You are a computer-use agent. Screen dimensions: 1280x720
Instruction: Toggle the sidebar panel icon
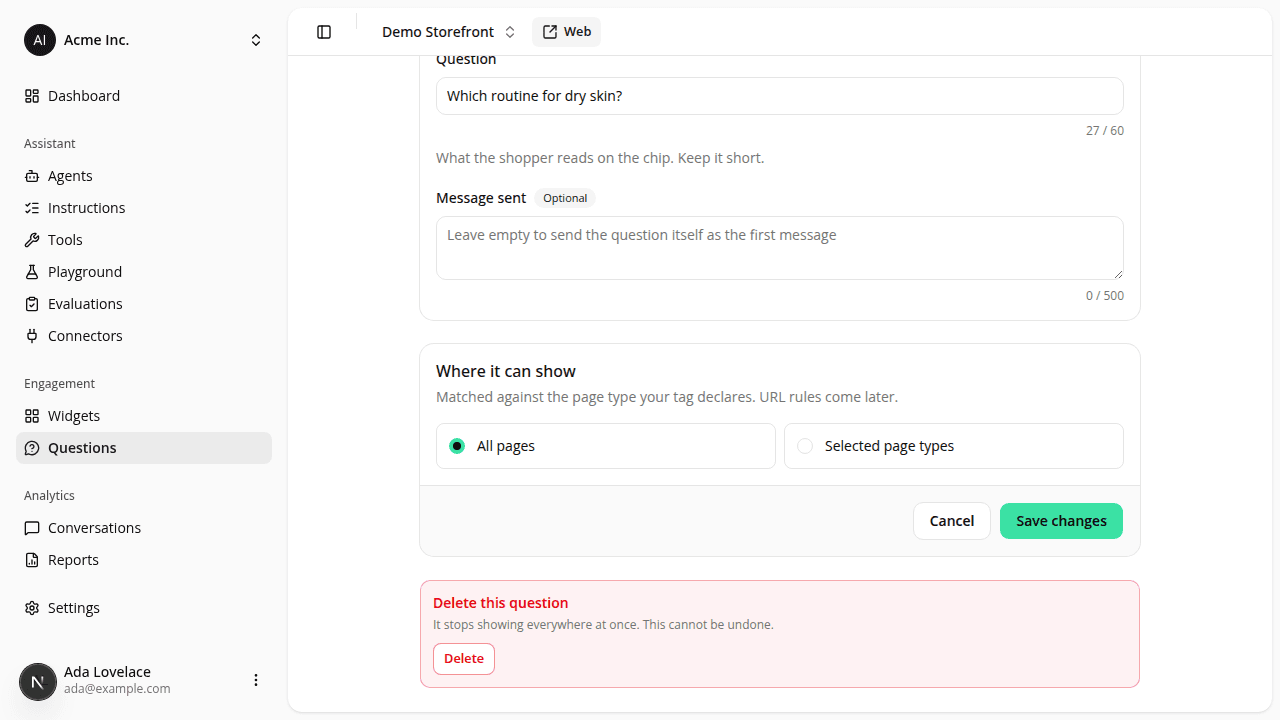[324, 32]
